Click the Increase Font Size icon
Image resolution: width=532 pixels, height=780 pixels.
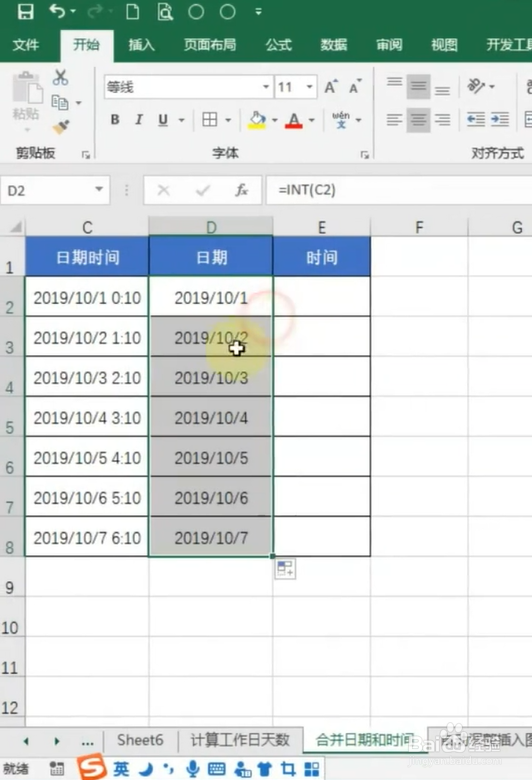[331, 87]
